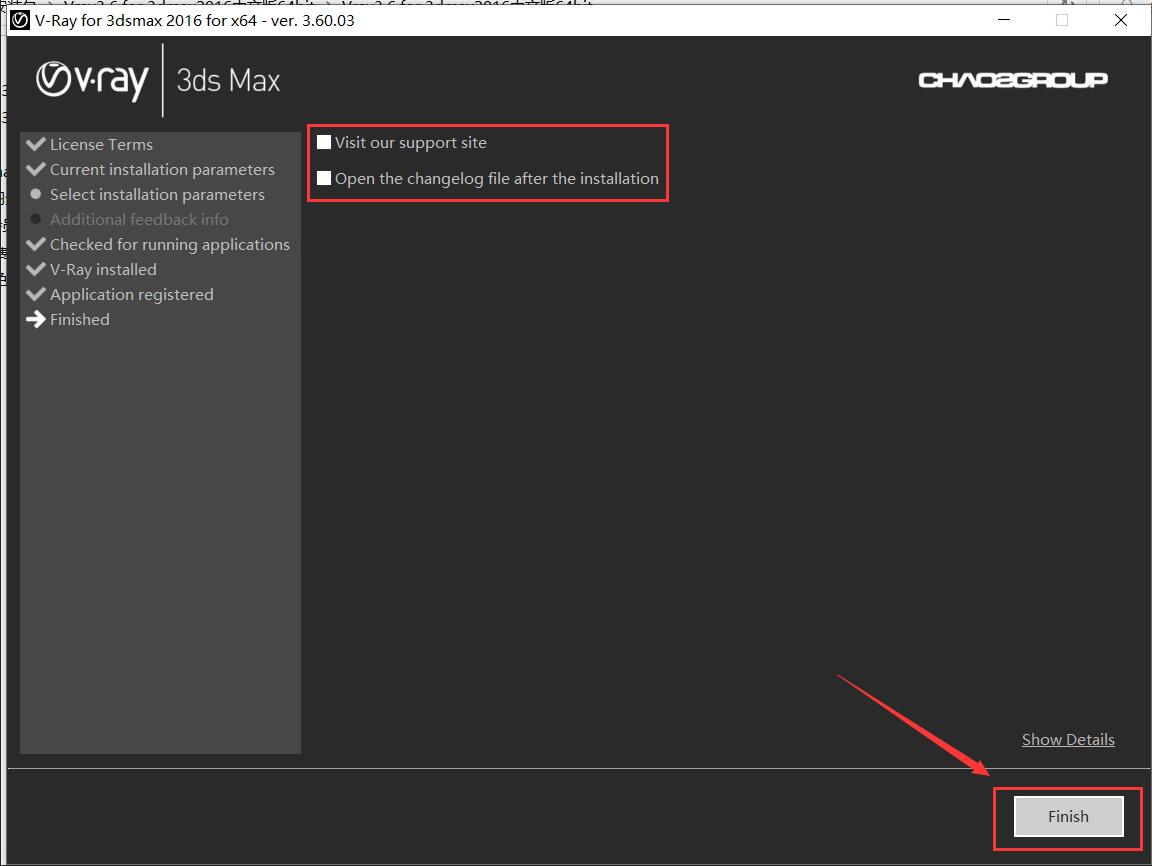Minimize the V-Ray installer window

(x=1003, y=20)
